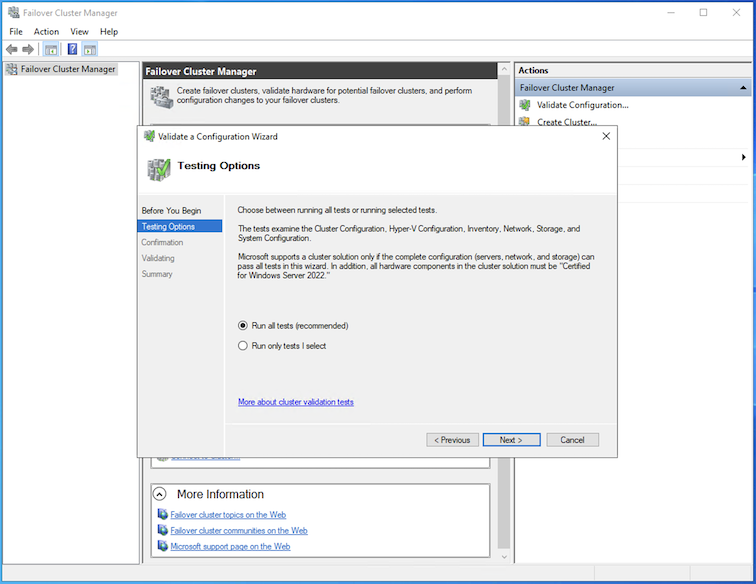Viewport: 756px width, 584px height.
Task: Open the Help menu
Action: (x=109, y=32)
